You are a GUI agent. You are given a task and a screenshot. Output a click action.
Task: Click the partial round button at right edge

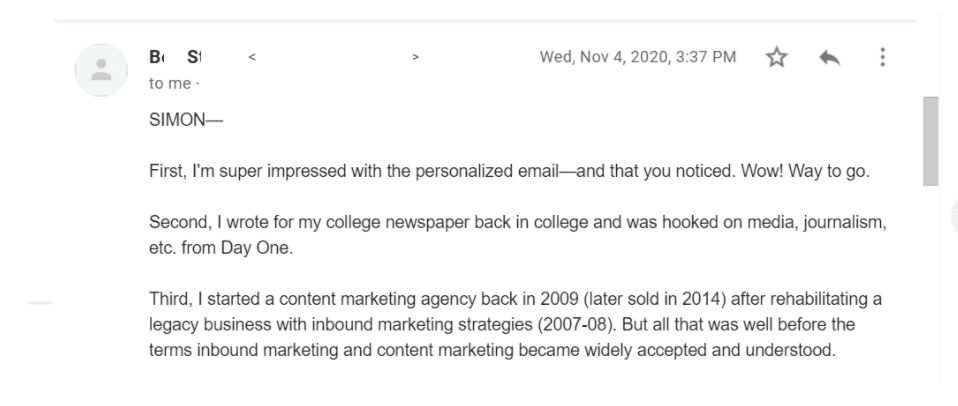[952, 217]
